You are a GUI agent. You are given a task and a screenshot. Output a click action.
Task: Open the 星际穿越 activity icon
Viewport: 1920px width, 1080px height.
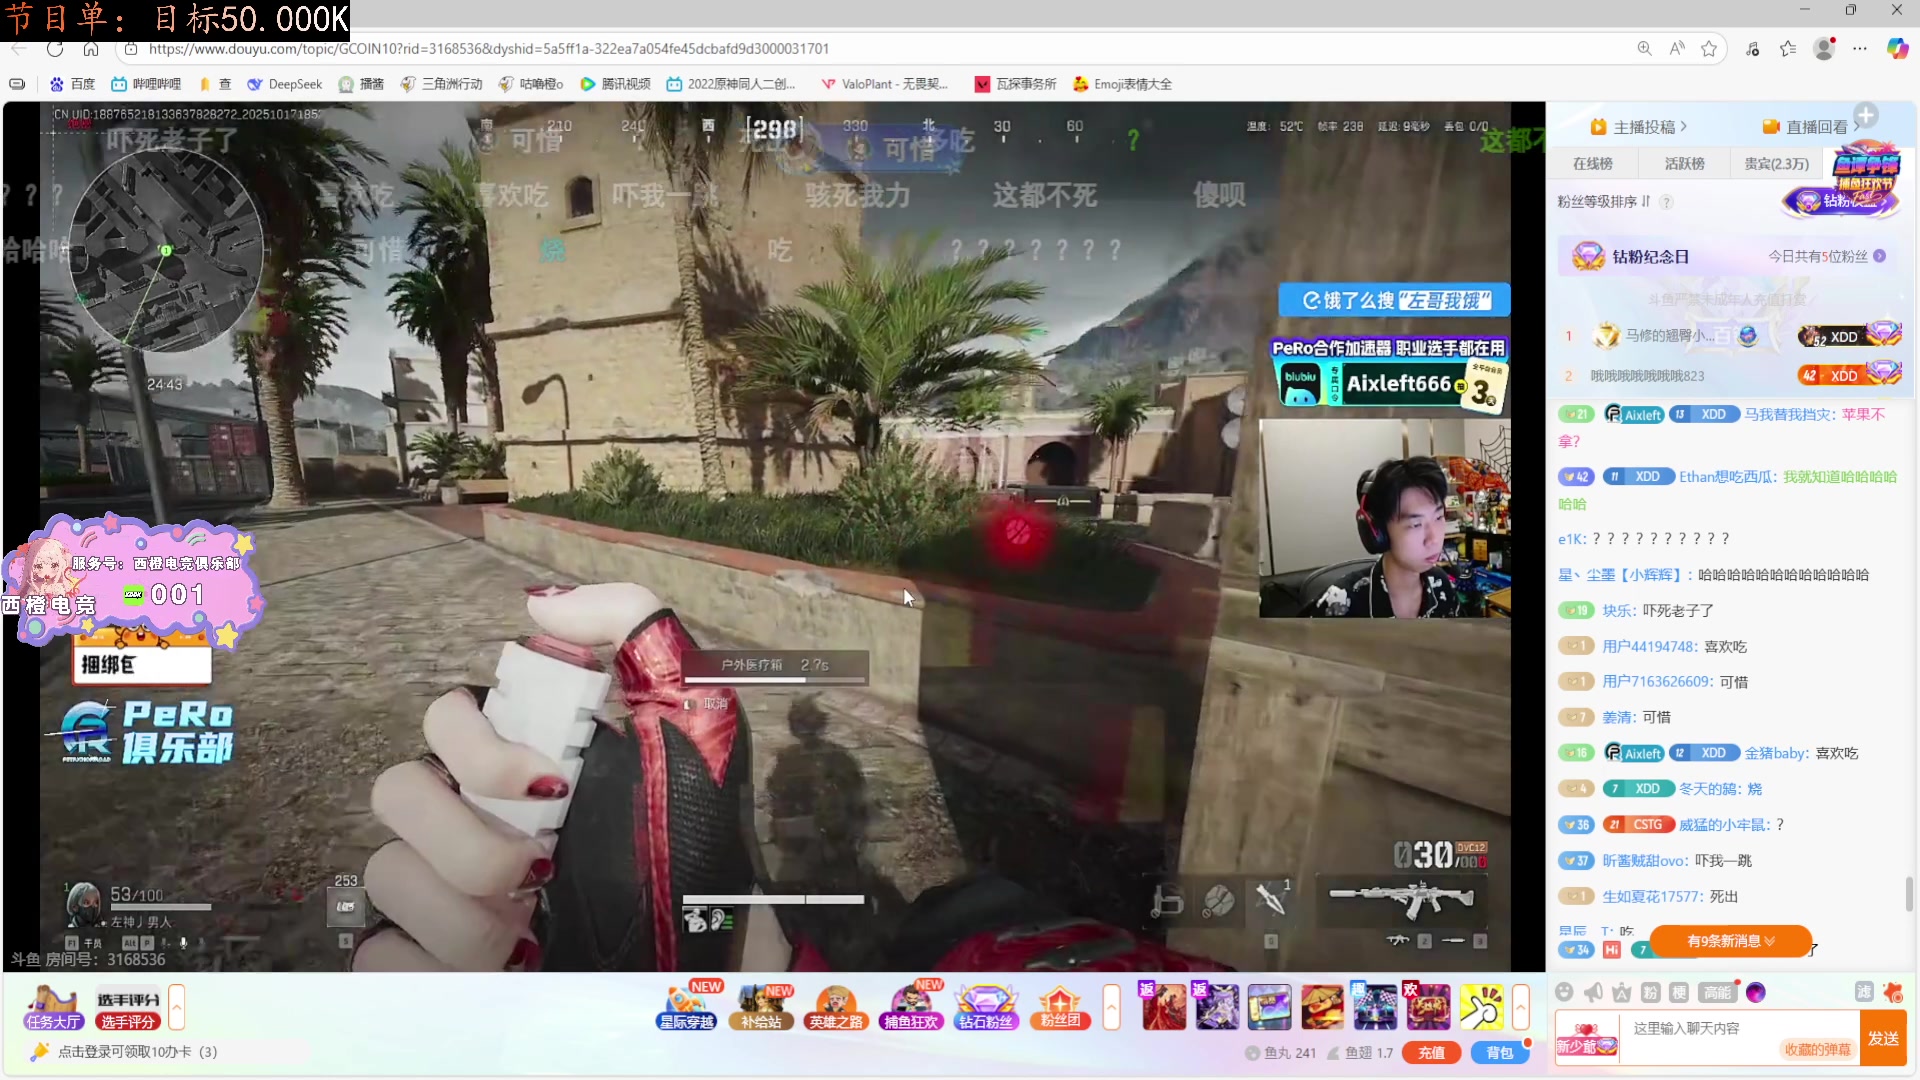(x=686, y=1007)
